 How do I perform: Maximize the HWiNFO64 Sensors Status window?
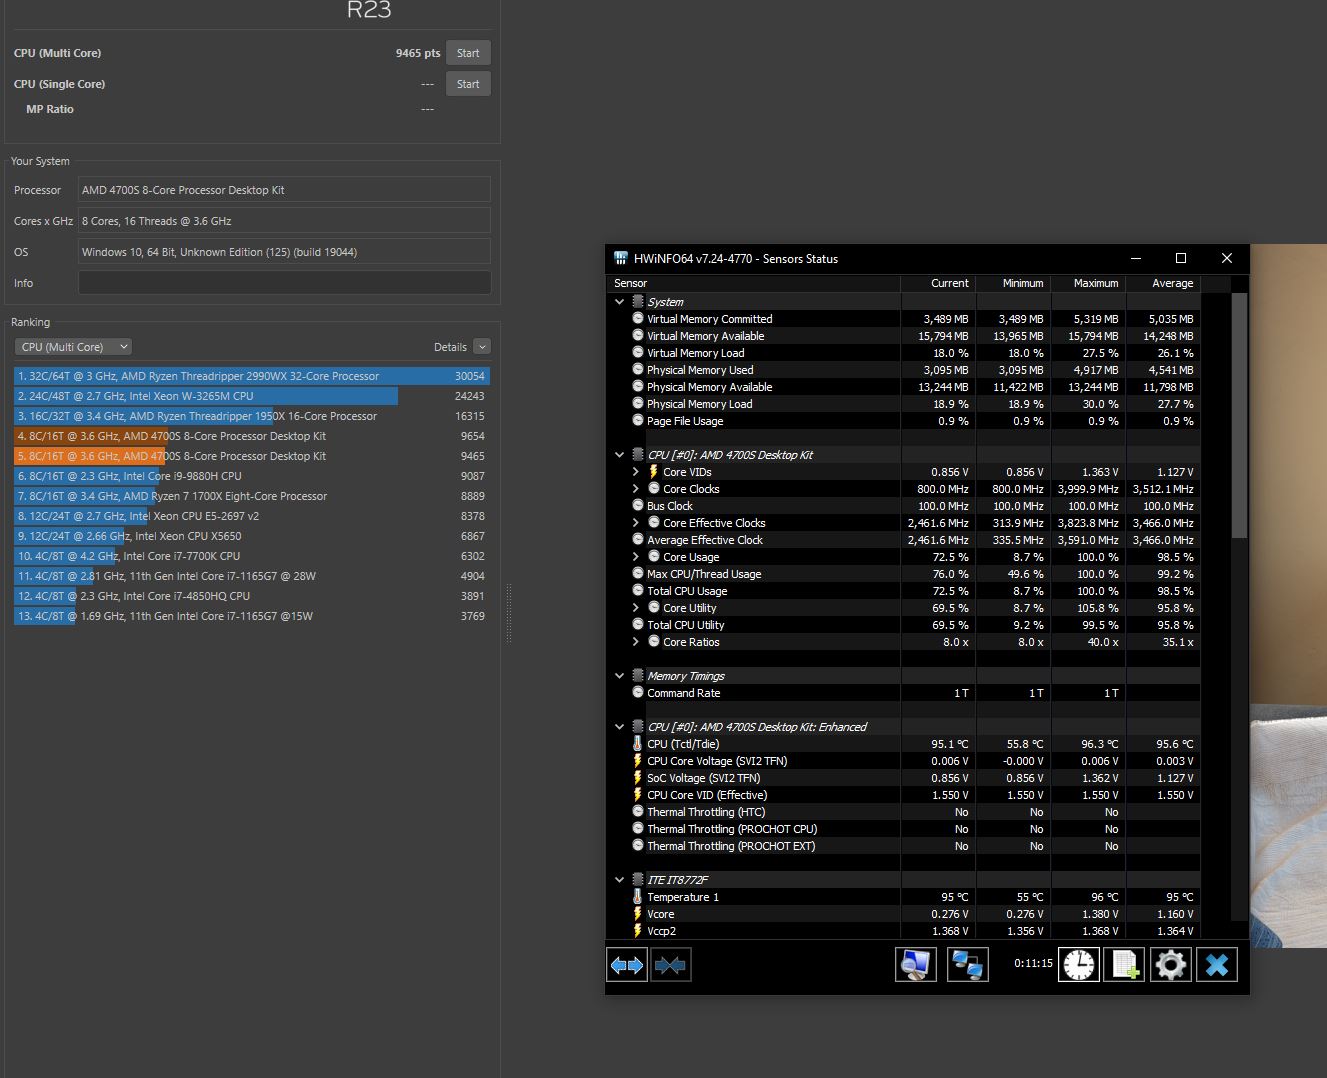1181,258
